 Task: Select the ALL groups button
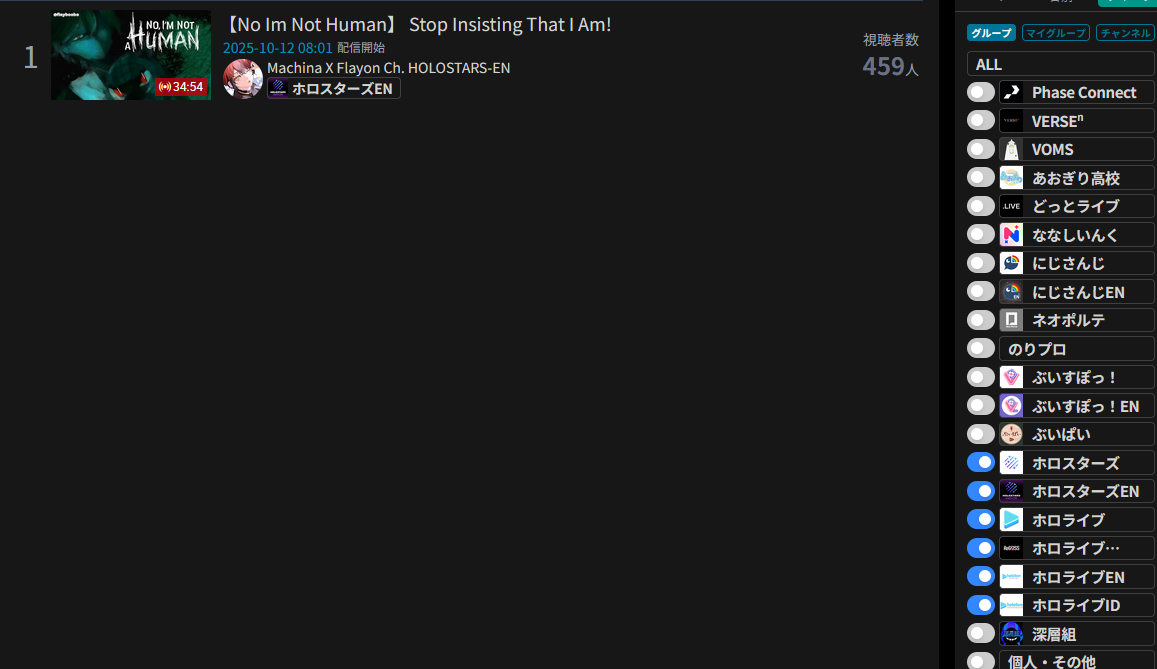tap(1060, 64)
